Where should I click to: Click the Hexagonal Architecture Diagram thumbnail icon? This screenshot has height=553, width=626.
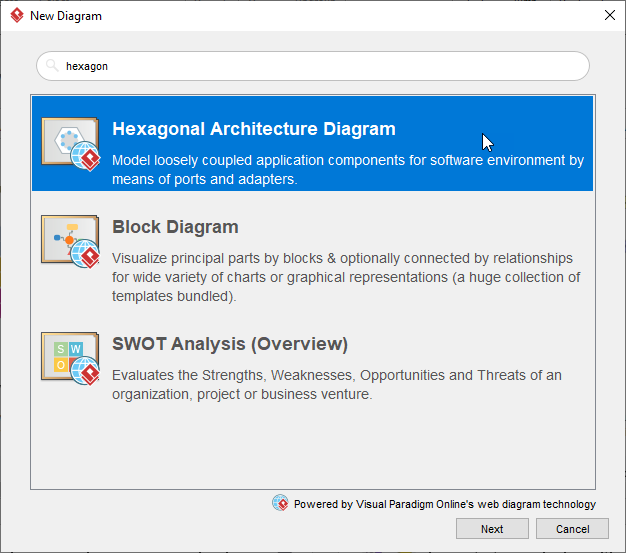pos(70,143)
